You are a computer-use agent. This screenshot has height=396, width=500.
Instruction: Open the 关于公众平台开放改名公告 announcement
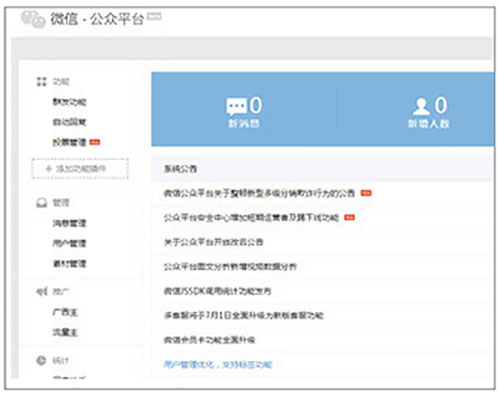[x=213, y=242]
